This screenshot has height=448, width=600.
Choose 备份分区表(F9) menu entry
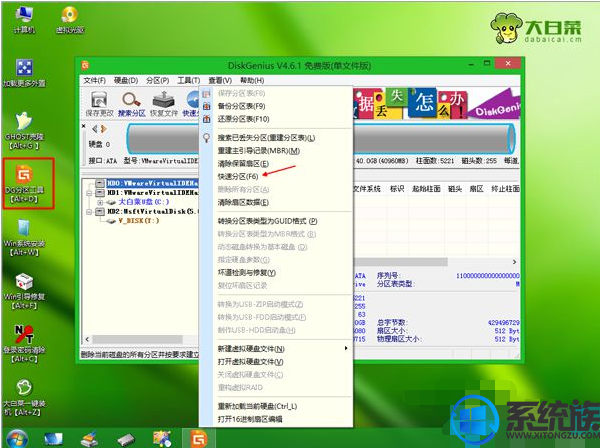[241, 106]
